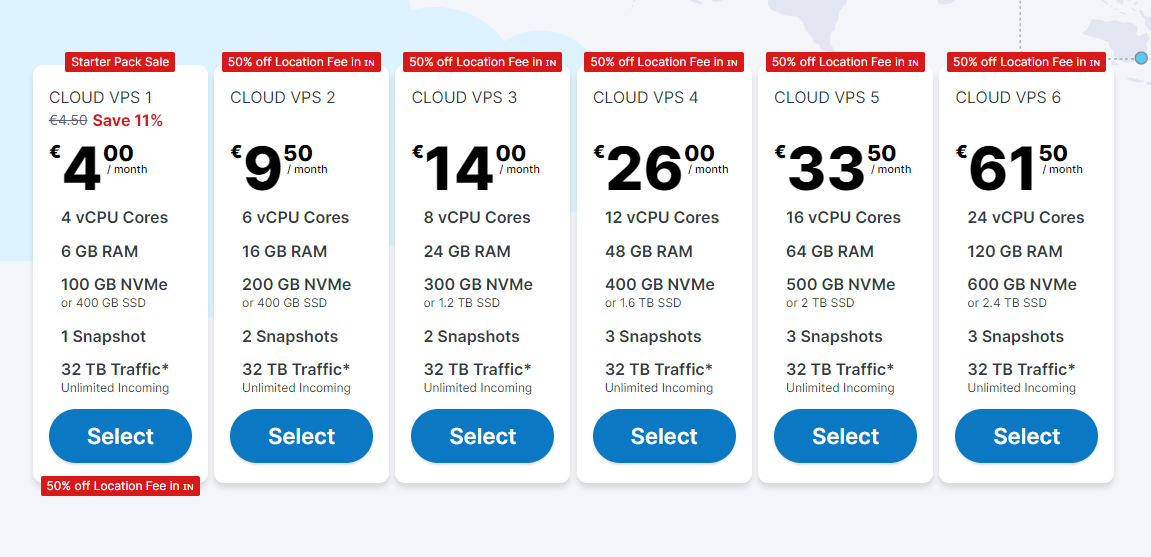Click the 50% off badge above Cloud VPS 4
Viewport: 1151px width, 557px height.
pyautogui.click(x=664, y=62)
